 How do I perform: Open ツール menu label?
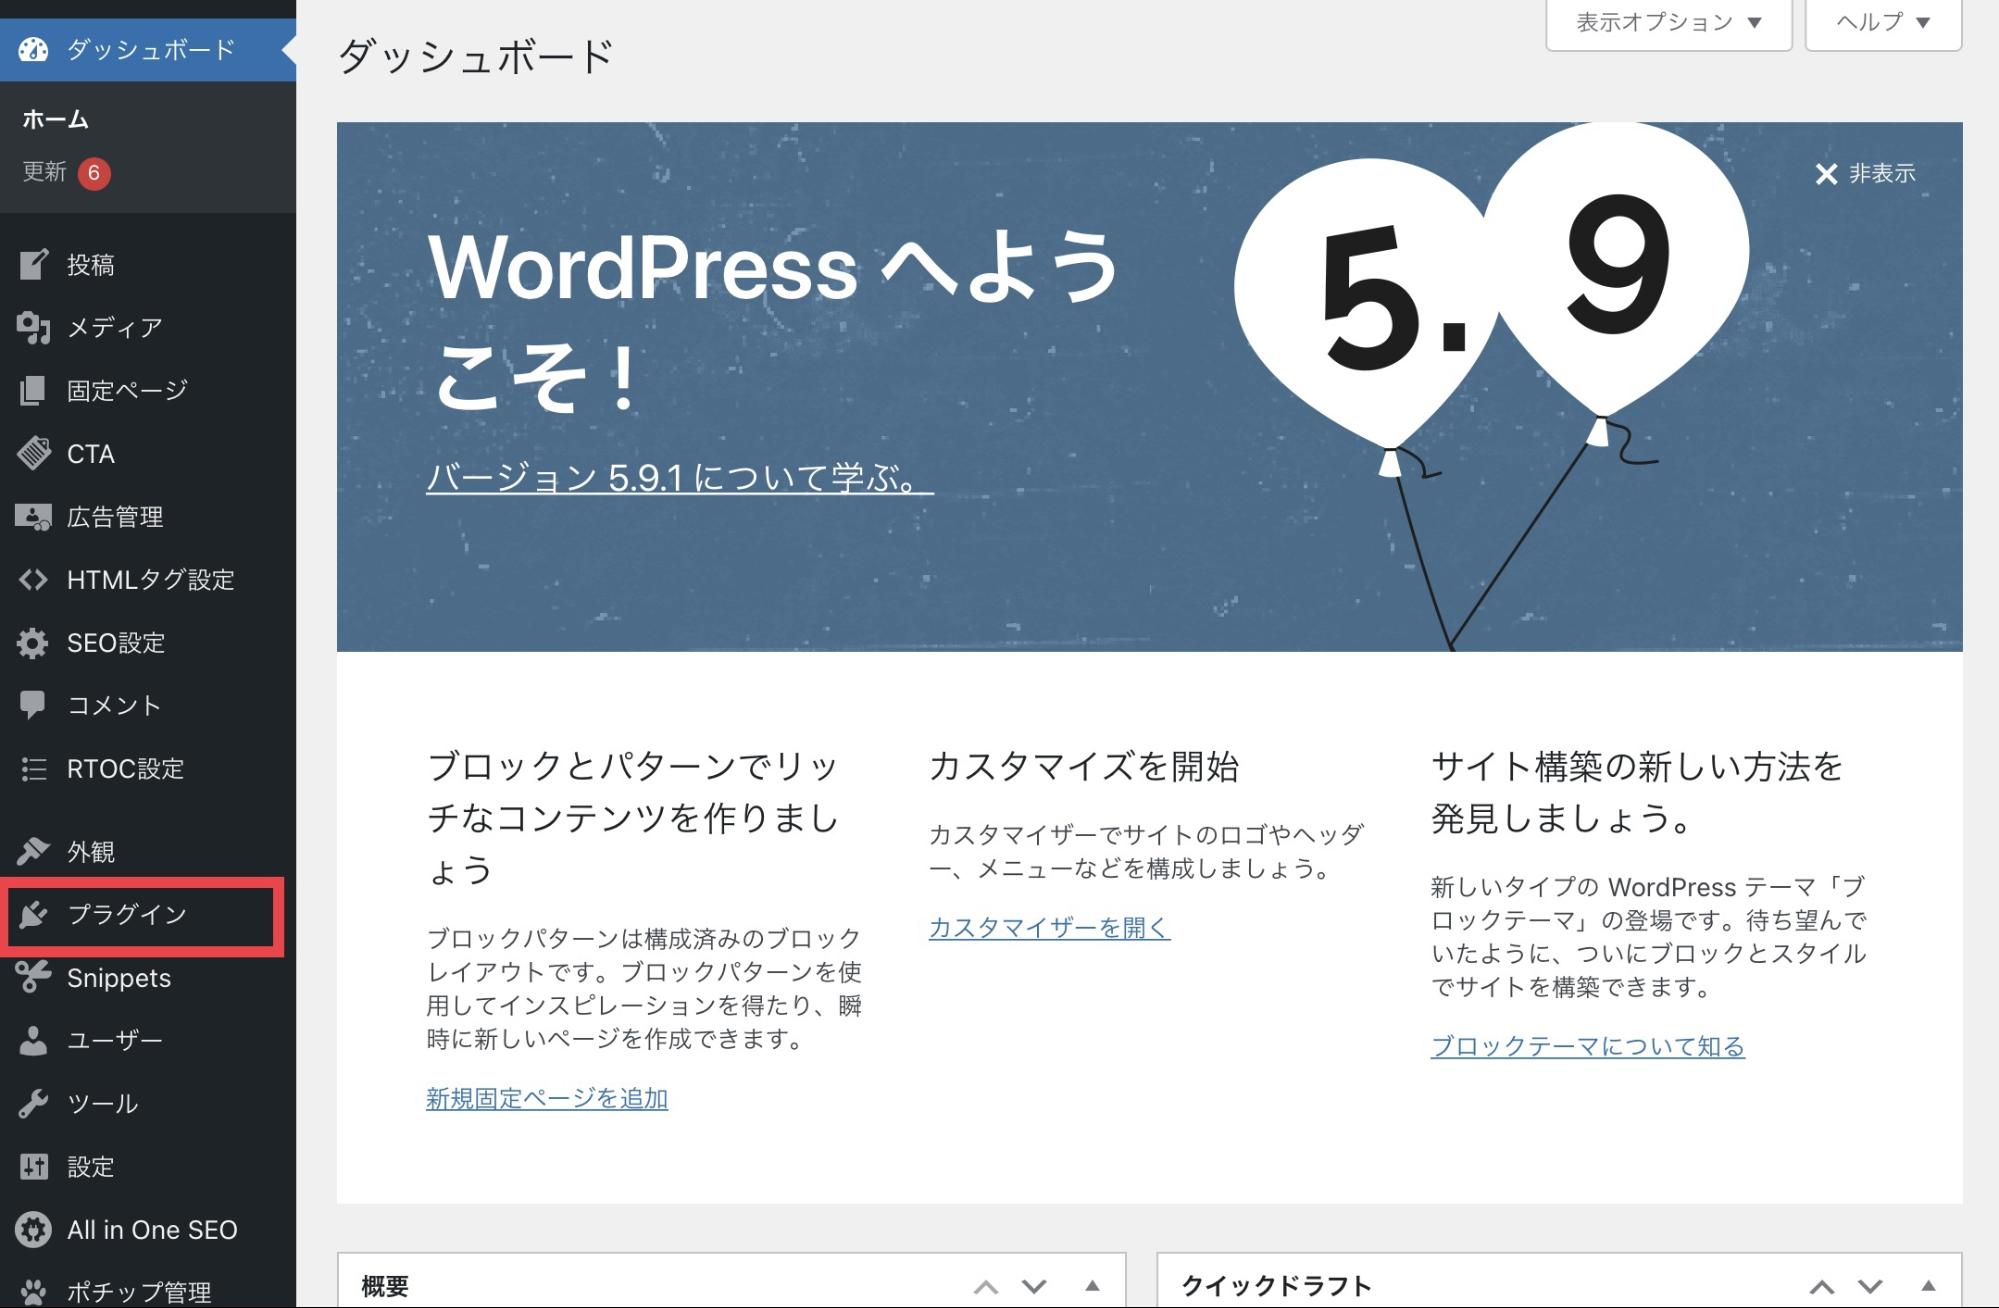point(103,1103)
